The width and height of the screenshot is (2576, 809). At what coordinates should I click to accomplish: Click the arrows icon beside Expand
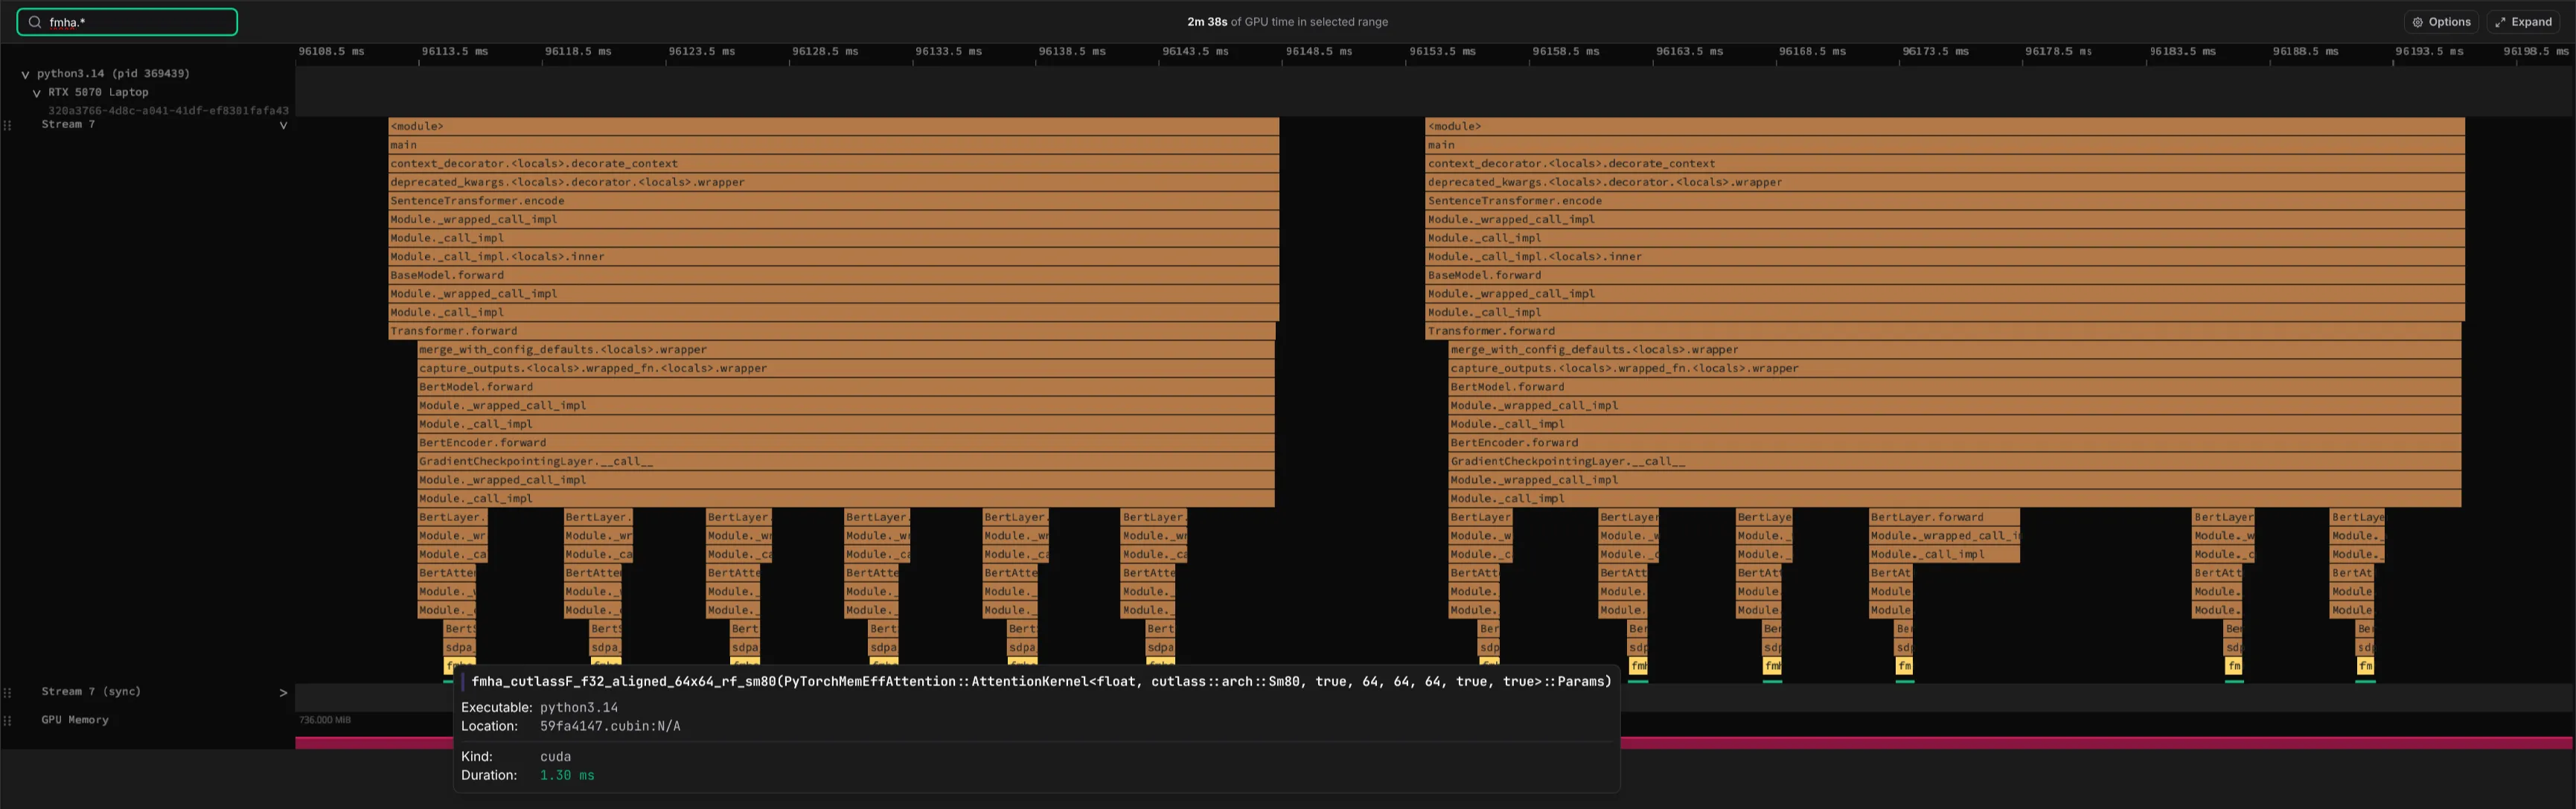(x=2499, y=22)
